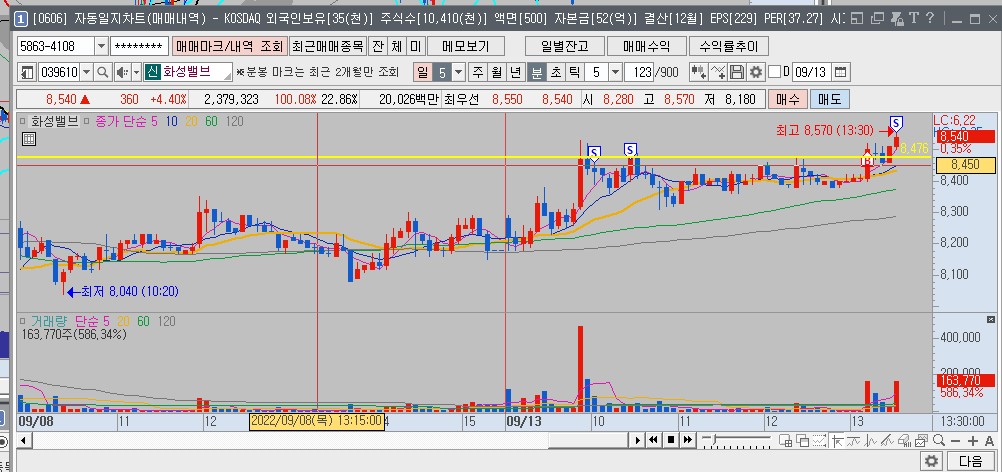Expand the 화성밸브 stock name field corner
This screenshot has width=1002, height=472.
pos(228,77)
